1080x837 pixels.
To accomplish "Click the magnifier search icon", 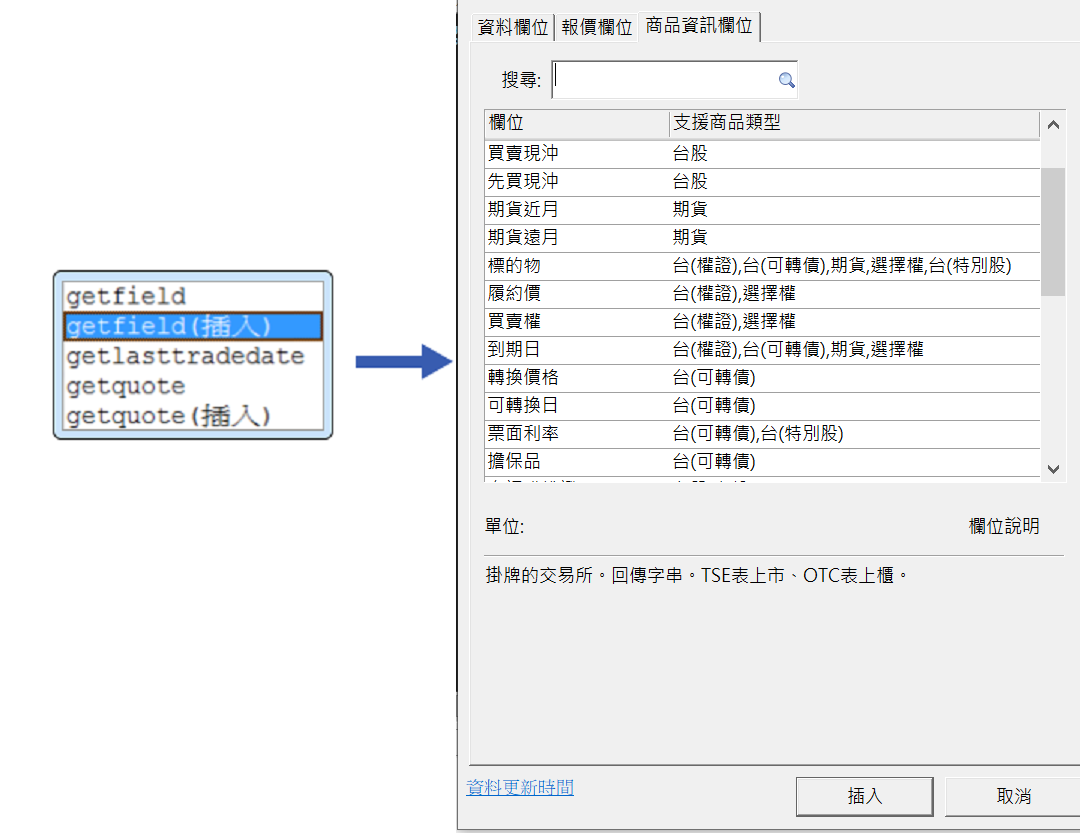I will click(786, 80).
